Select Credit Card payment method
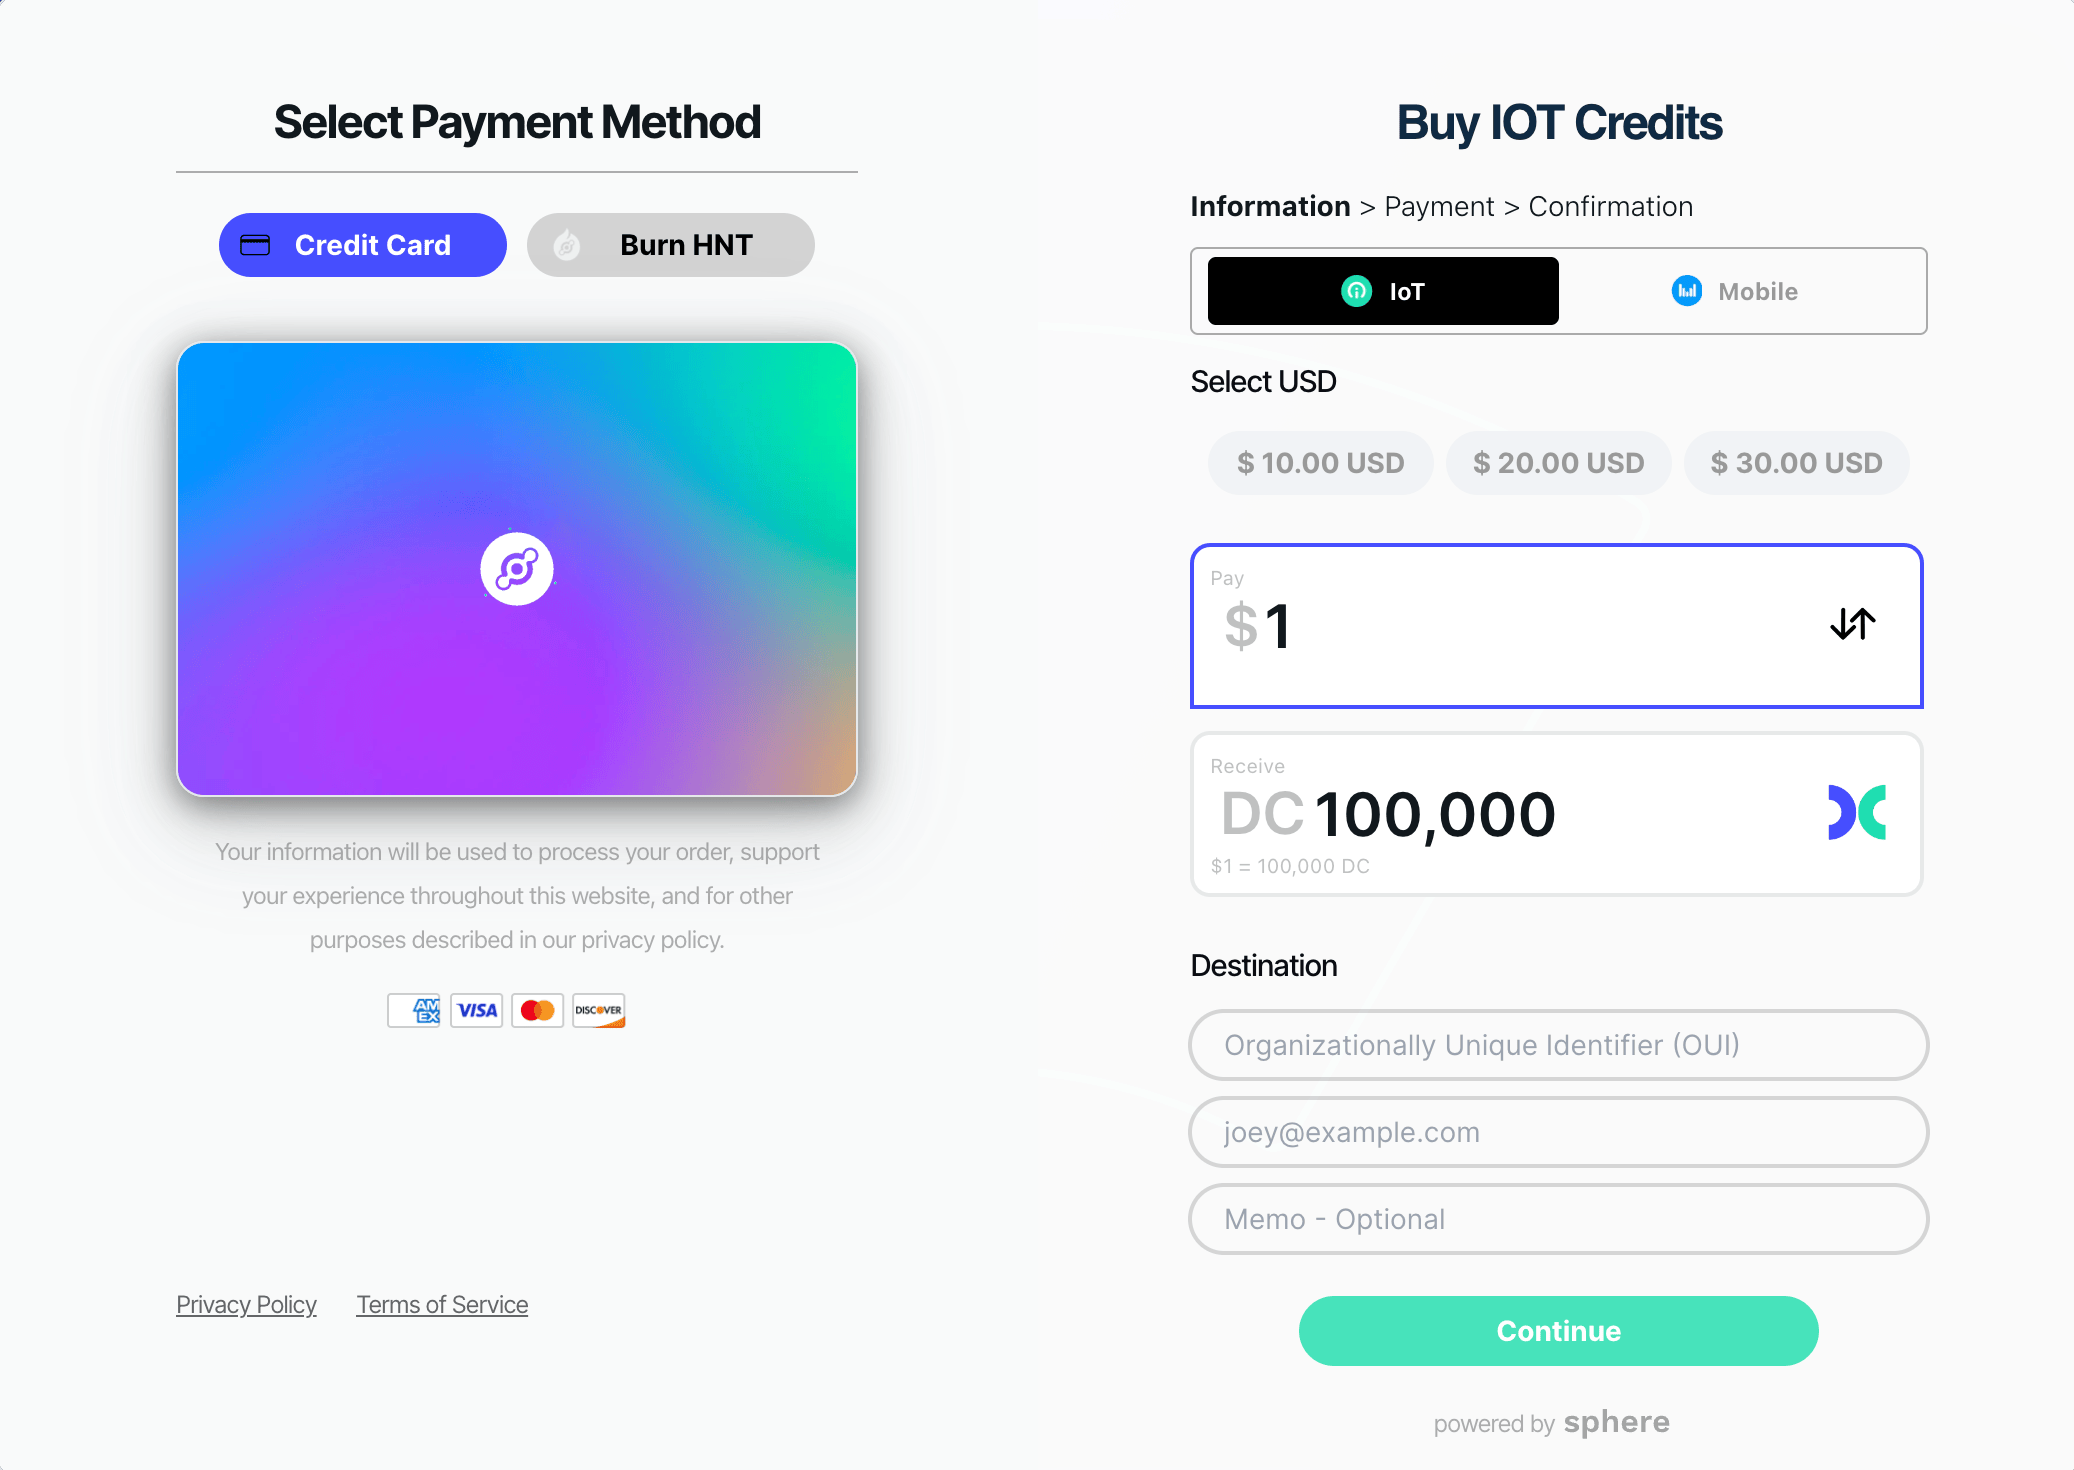Image resolution: width=2074 pixels, height=1470 pixels. tap(363, 245)
